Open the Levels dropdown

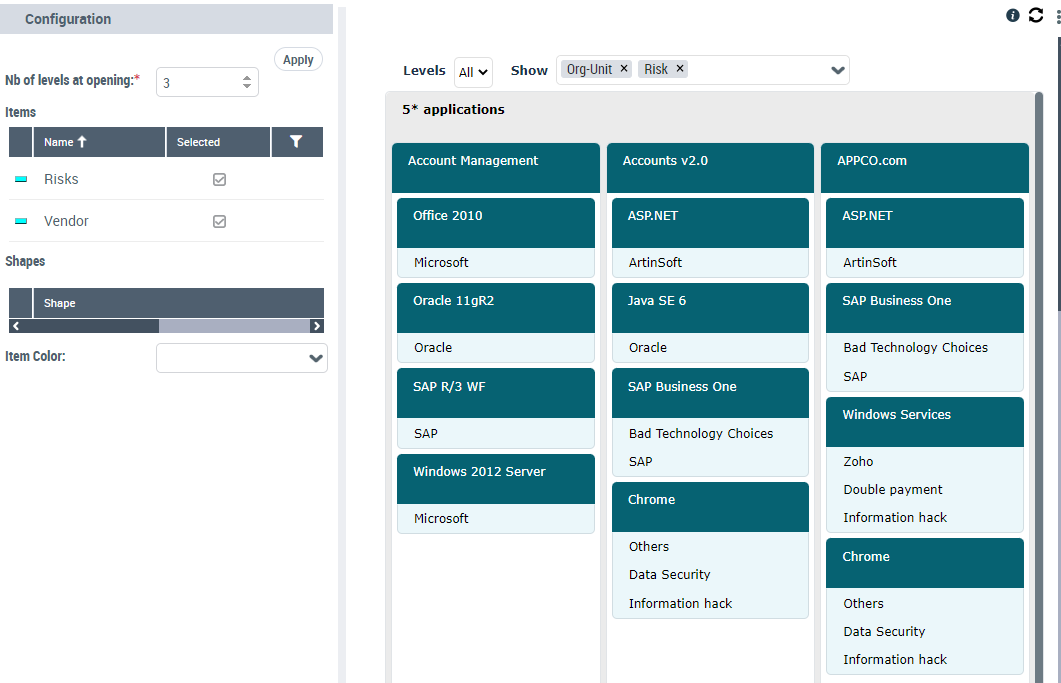click(474, 71)
